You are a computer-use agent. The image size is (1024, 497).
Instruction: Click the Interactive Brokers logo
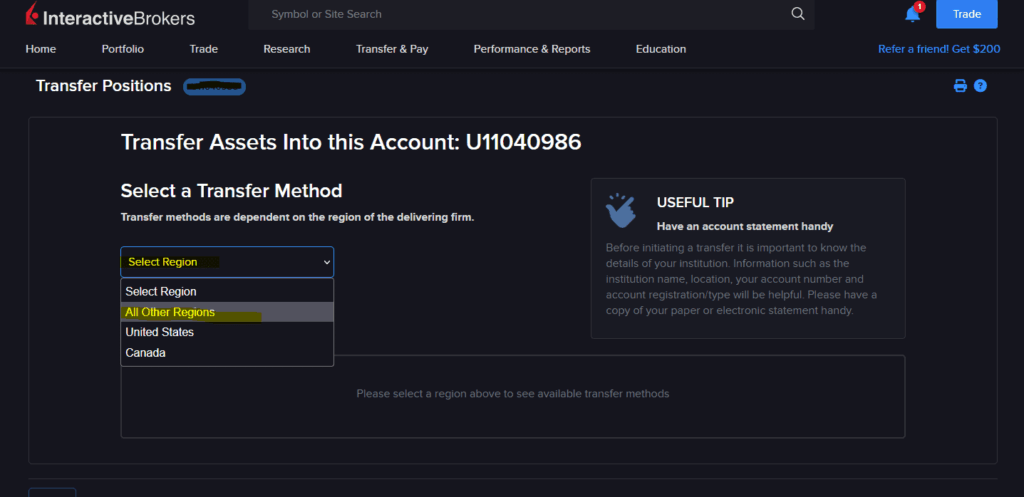(x=110, y=16)
